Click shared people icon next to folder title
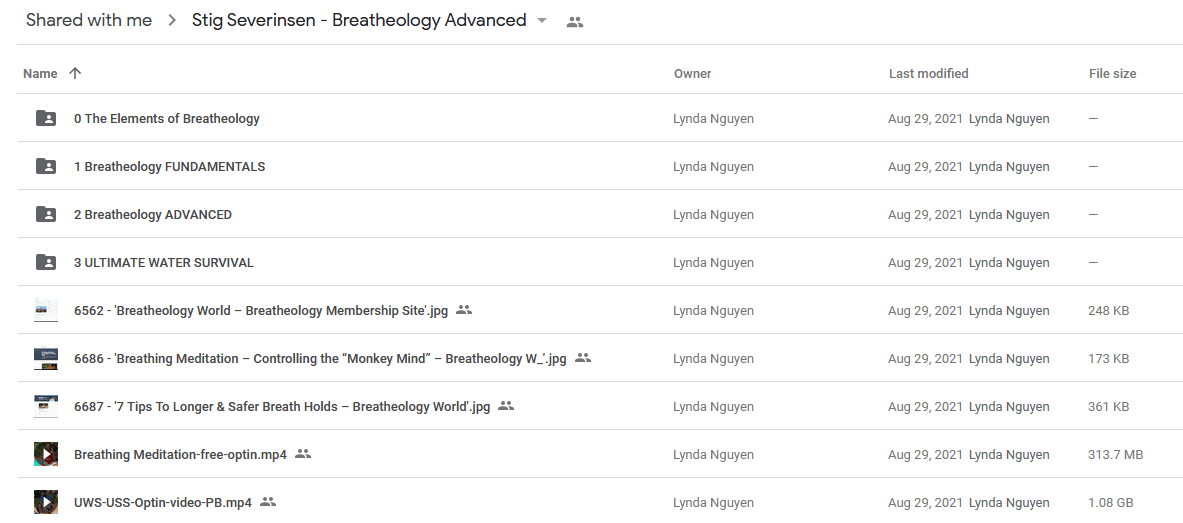The width and height of the screenshot is (1183, 523). [x=575, y=22]
